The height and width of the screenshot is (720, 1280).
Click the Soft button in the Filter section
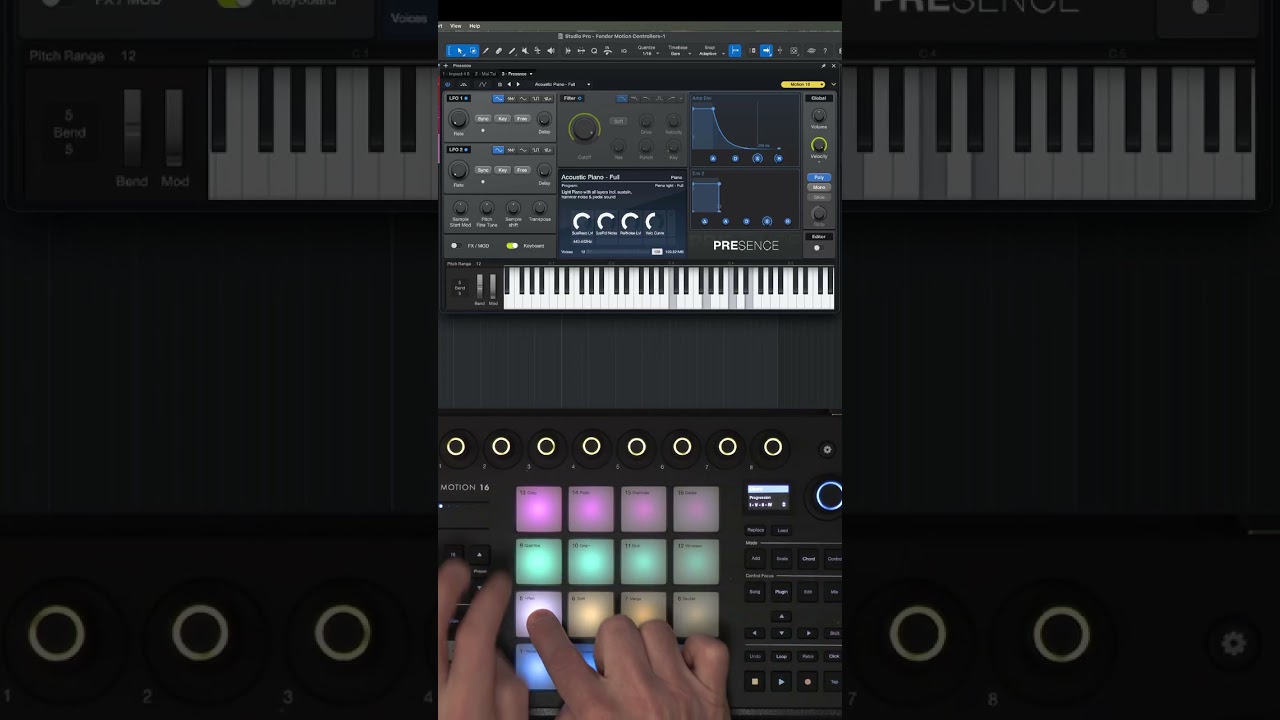point(619,120)
